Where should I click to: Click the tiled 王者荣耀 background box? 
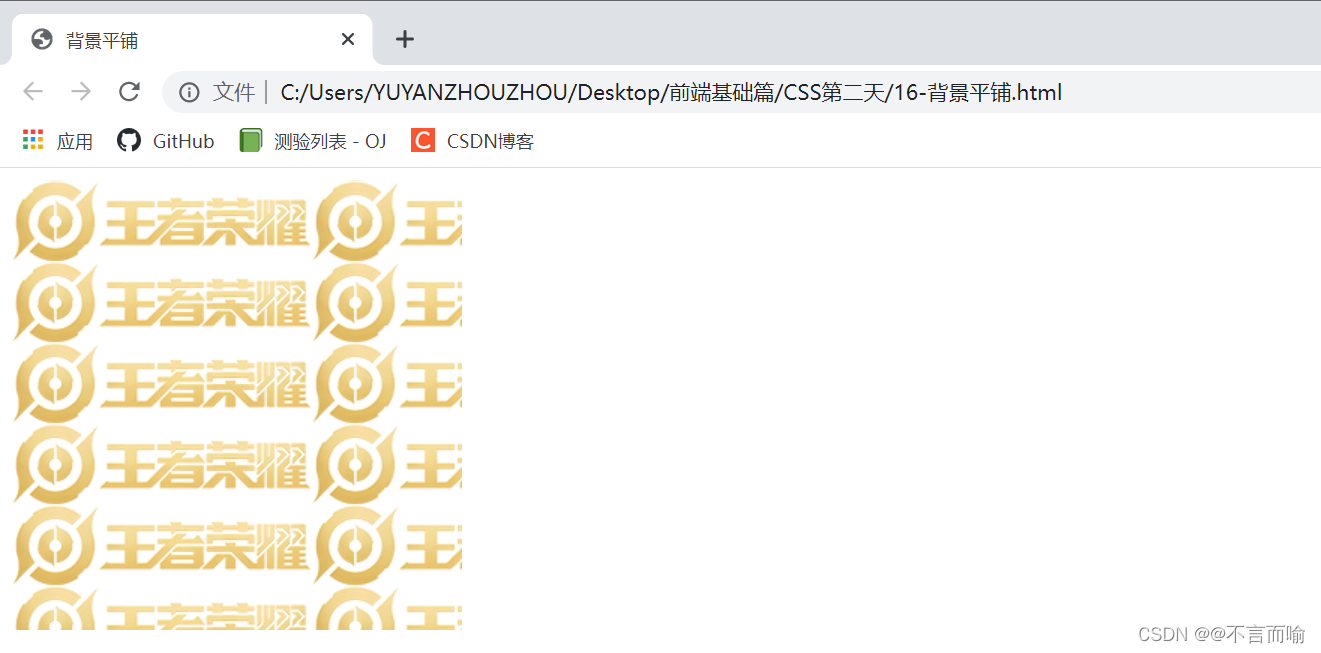(237, 404)
